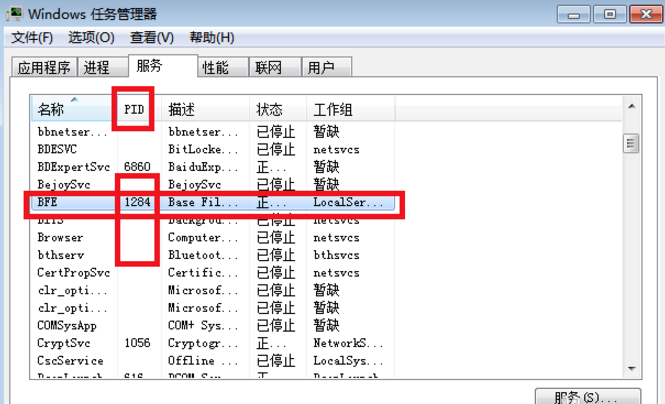The height and width of the screenshot is (404, 665).
Task: Click the NetworkS... workgroup cell
Action: pyautogui.click(x=348, y=343)
